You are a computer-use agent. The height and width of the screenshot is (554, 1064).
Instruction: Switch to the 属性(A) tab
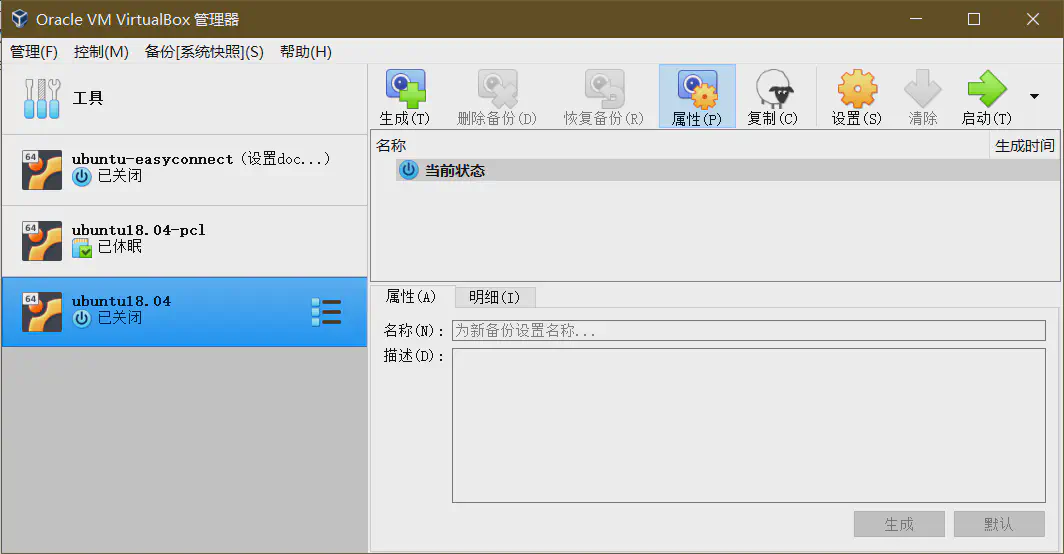pos(411,297)
